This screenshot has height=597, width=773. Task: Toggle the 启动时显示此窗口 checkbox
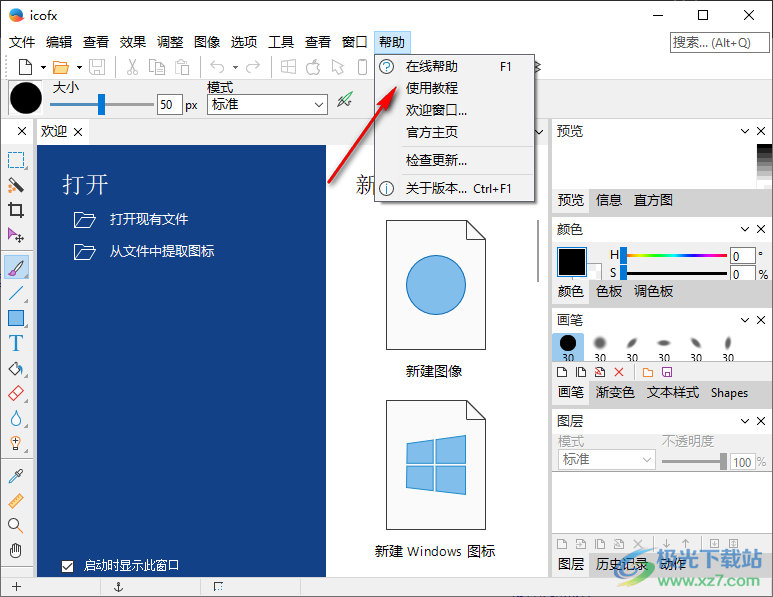click(68, 566)
